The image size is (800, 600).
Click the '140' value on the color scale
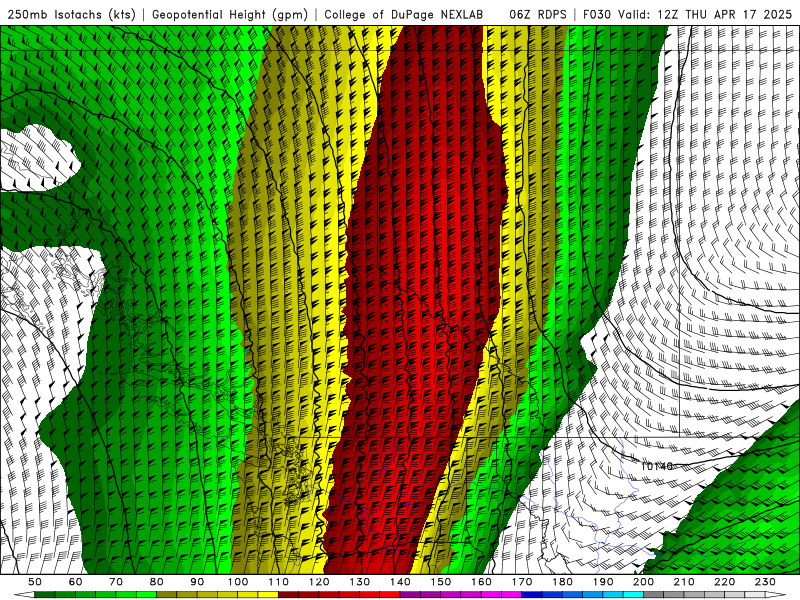tap(400, 582)
